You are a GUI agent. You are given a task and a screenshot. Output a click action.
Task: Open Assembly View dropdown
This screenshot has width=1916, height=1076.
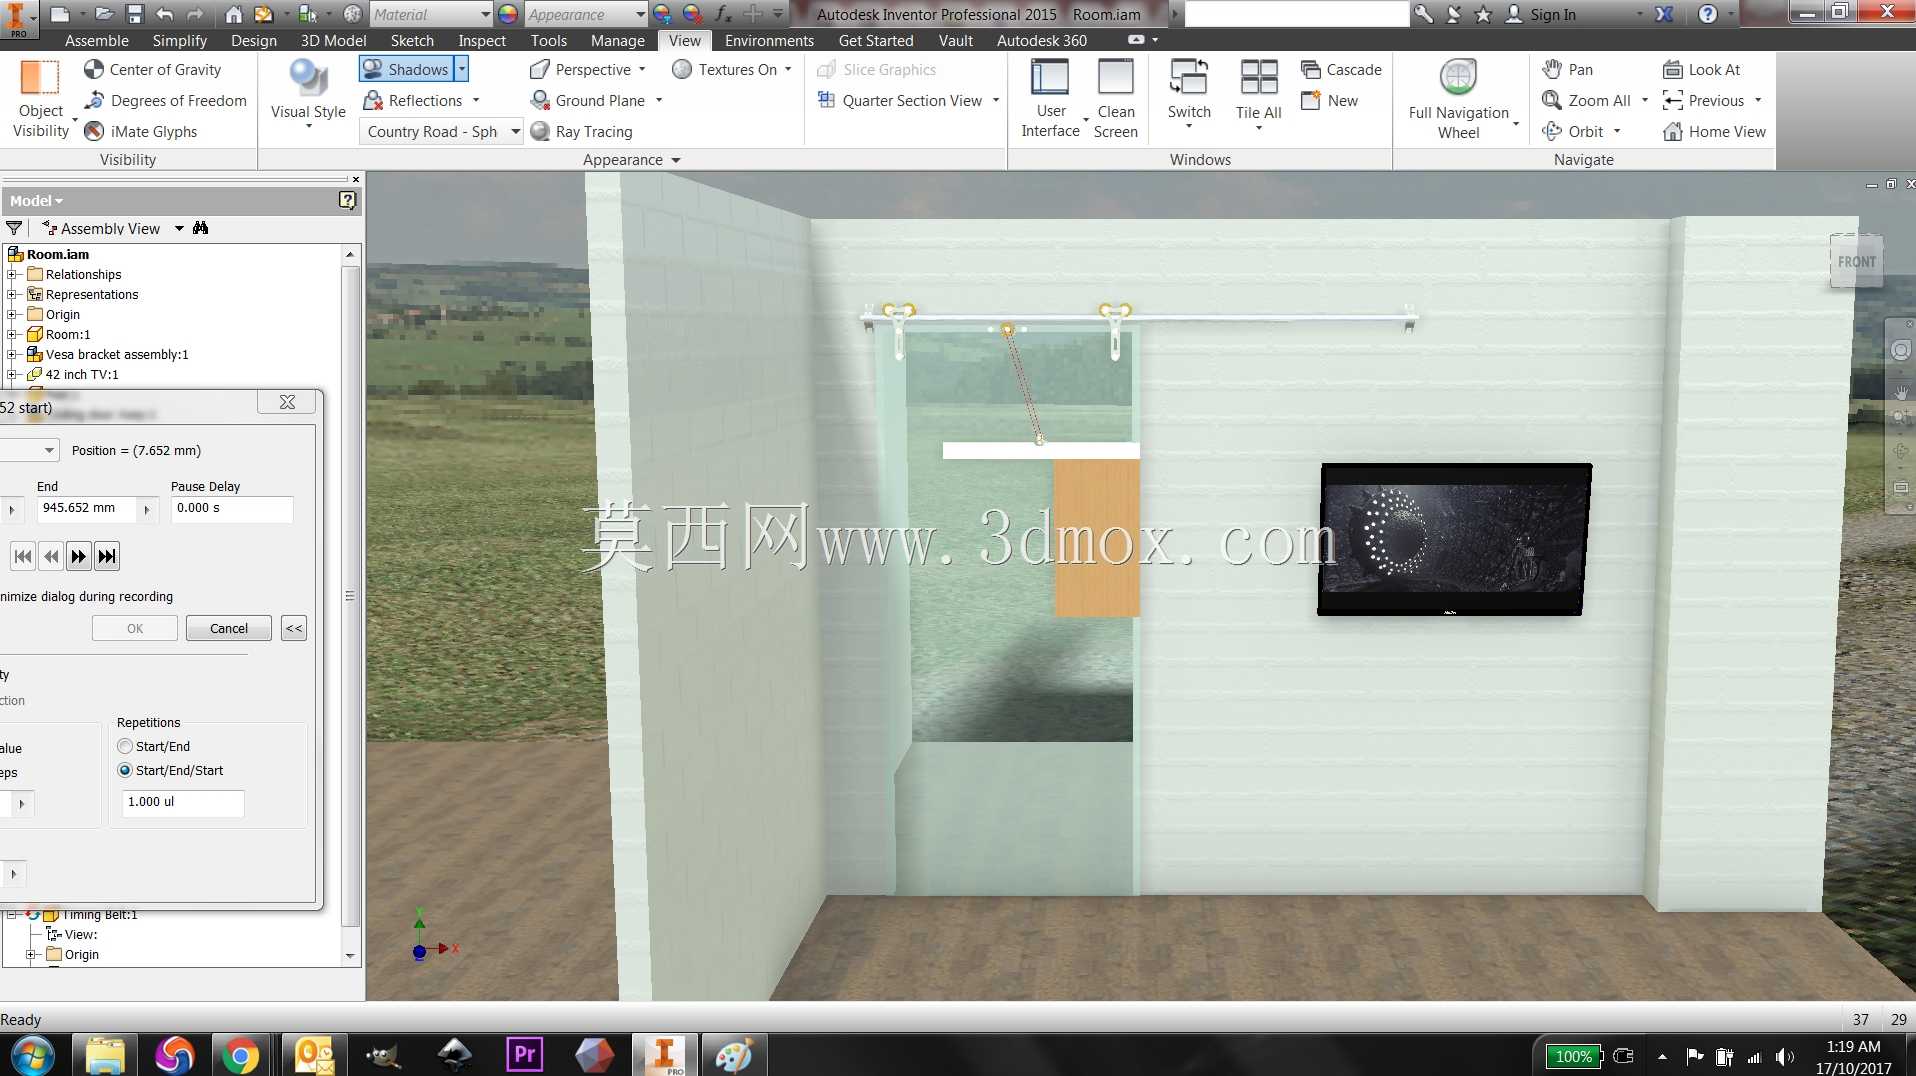pyautogui.click(x=179, y=228)
